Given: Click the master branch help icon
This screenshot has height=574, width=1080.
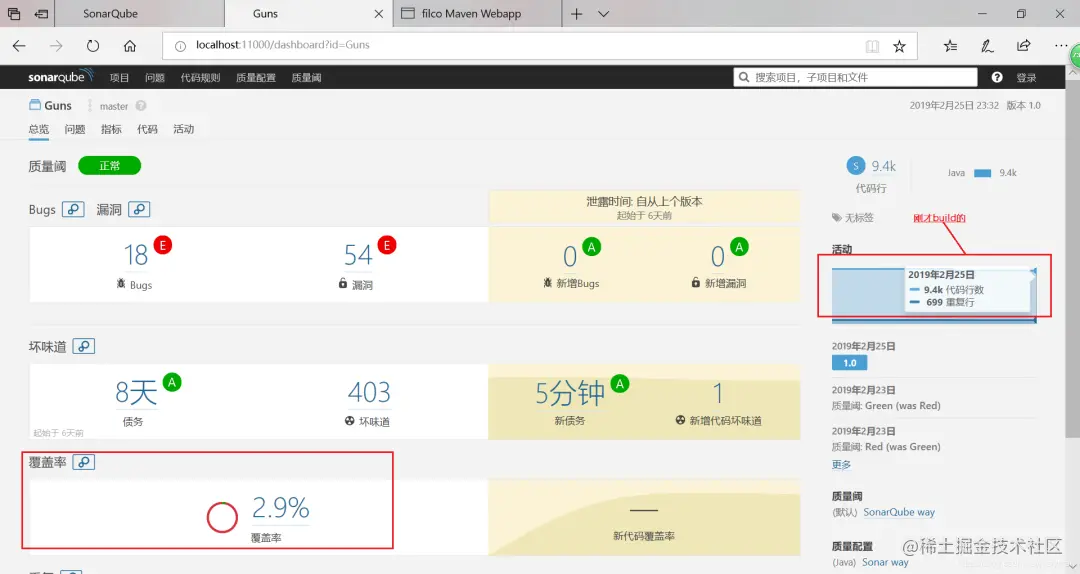Looking at the screenshot, I should (141, 105).
